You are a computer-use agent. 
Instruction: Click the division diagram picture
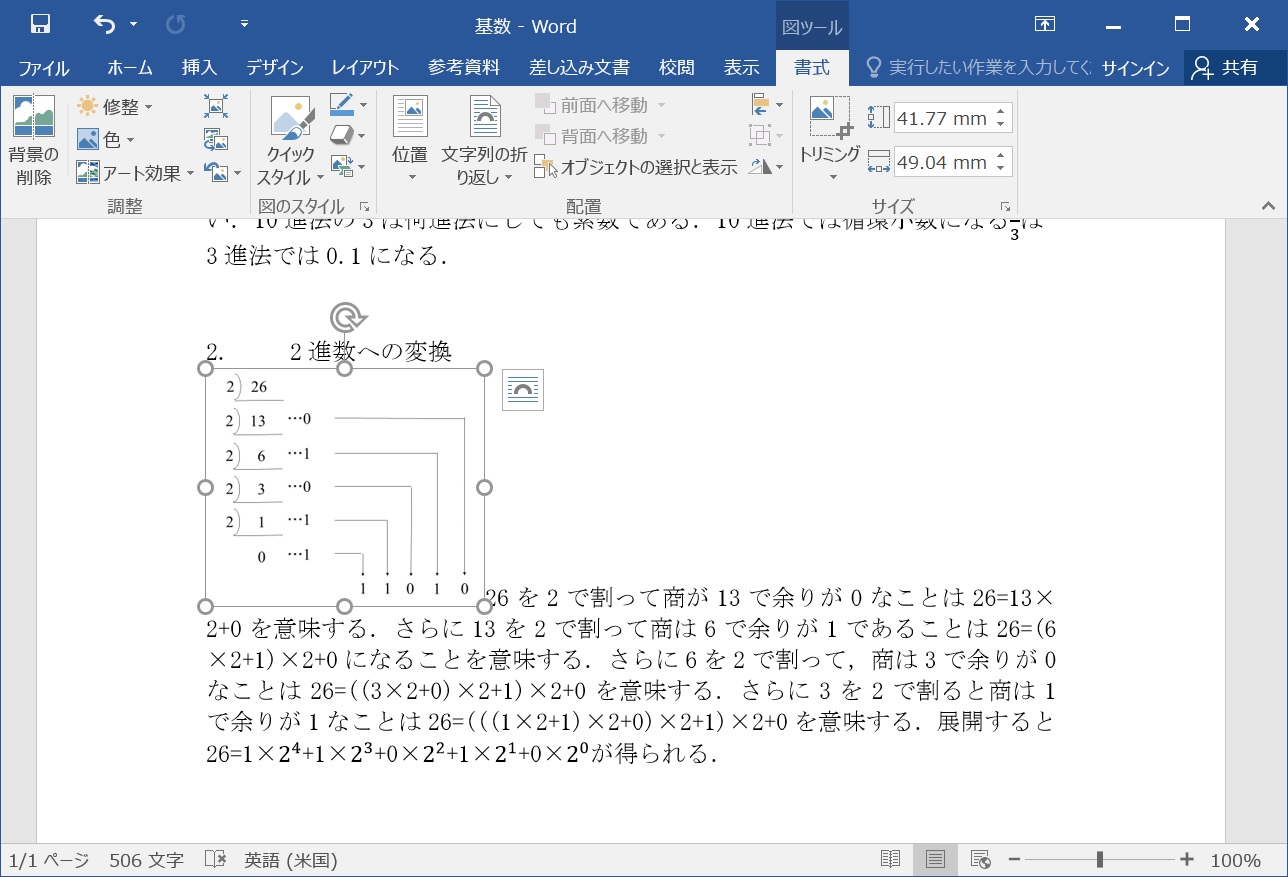(x=345, y=487)
